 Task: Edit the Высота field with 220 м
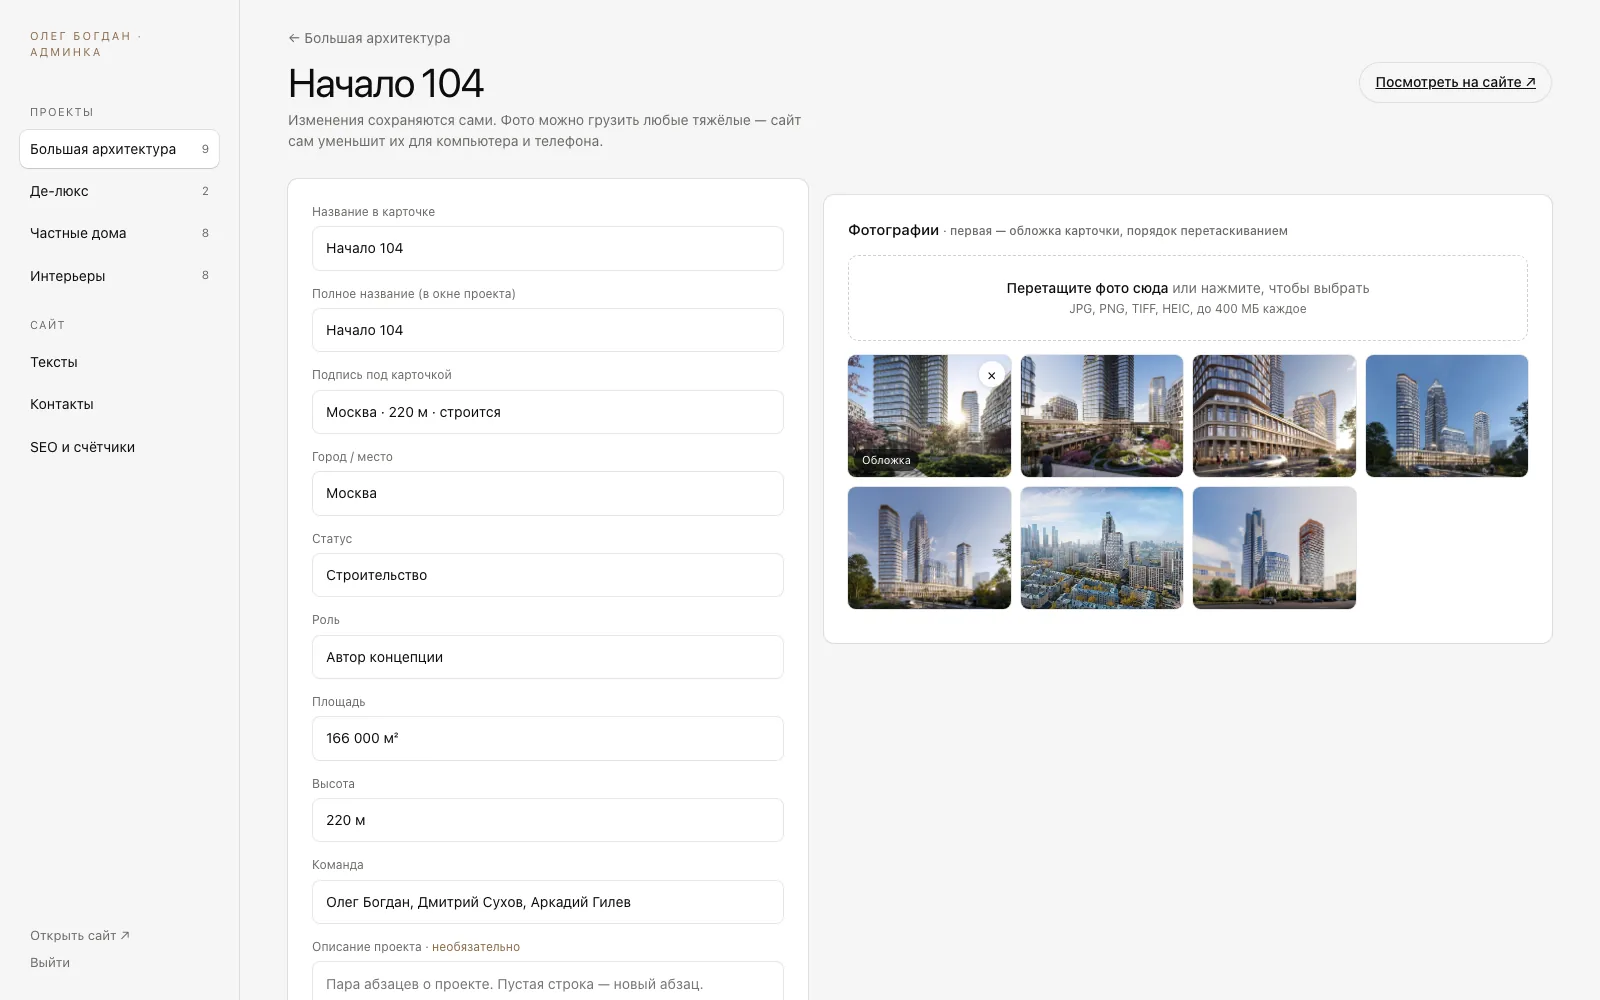pyautogui.click(x=548, y=820)
